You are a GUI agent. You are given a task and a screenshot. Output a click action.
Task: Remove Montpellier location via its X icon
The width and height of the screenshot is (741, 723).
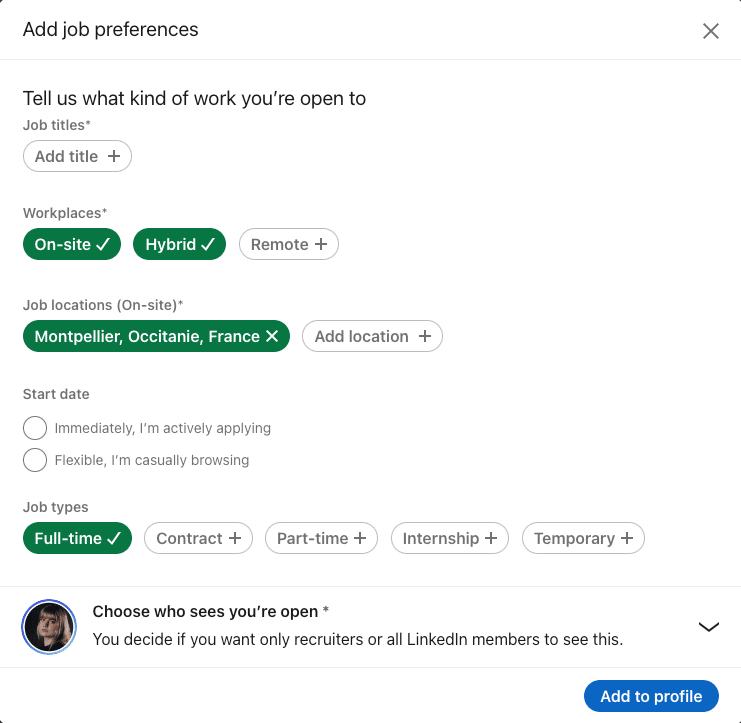272,336
